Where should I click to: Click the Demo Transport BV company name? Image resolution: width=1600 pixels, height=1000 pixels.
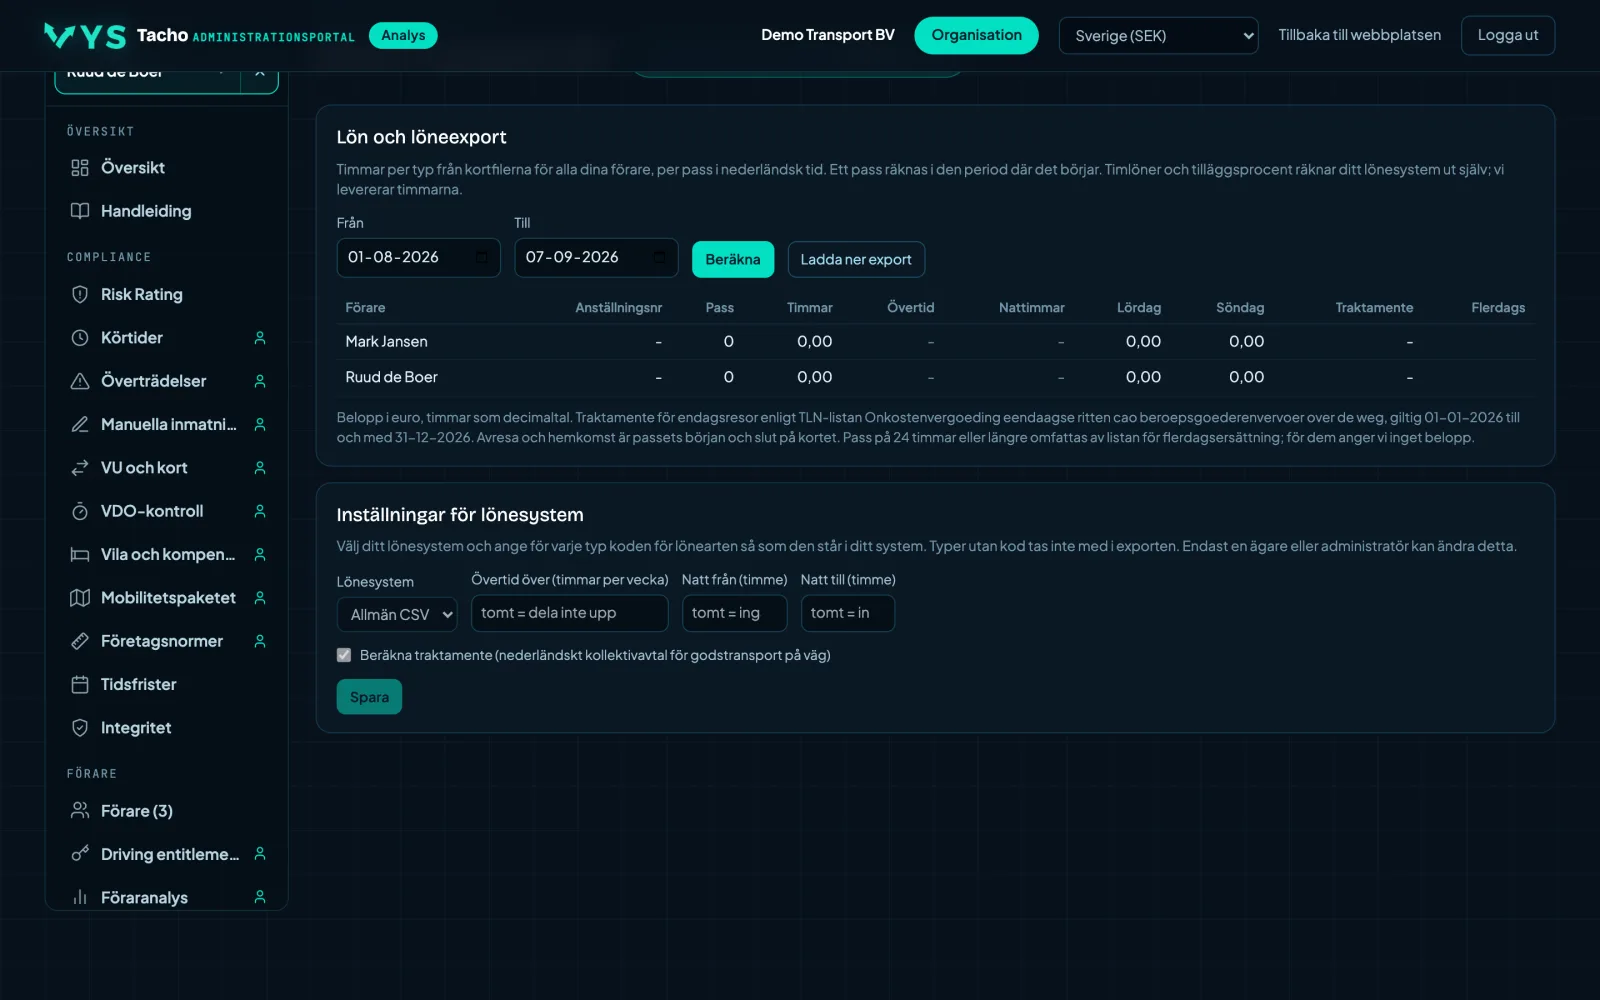tap(828, 35)
